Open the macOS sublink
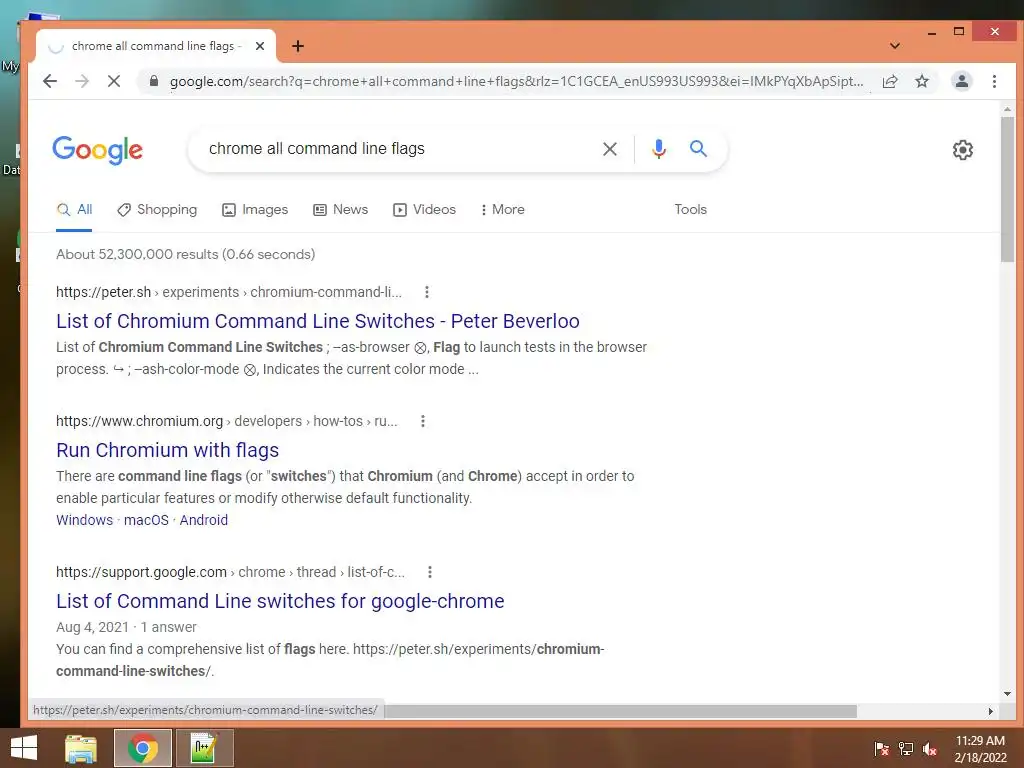Viewport: 1024px width, 768px height. [146, 520]
